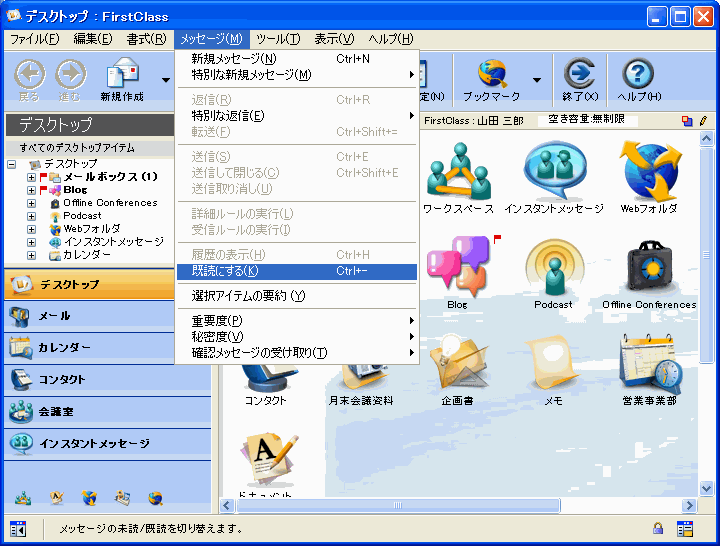Open the Offline Conferences desktop icon
720x546 pixels.
pyautogui.click(x=648, y=268)
